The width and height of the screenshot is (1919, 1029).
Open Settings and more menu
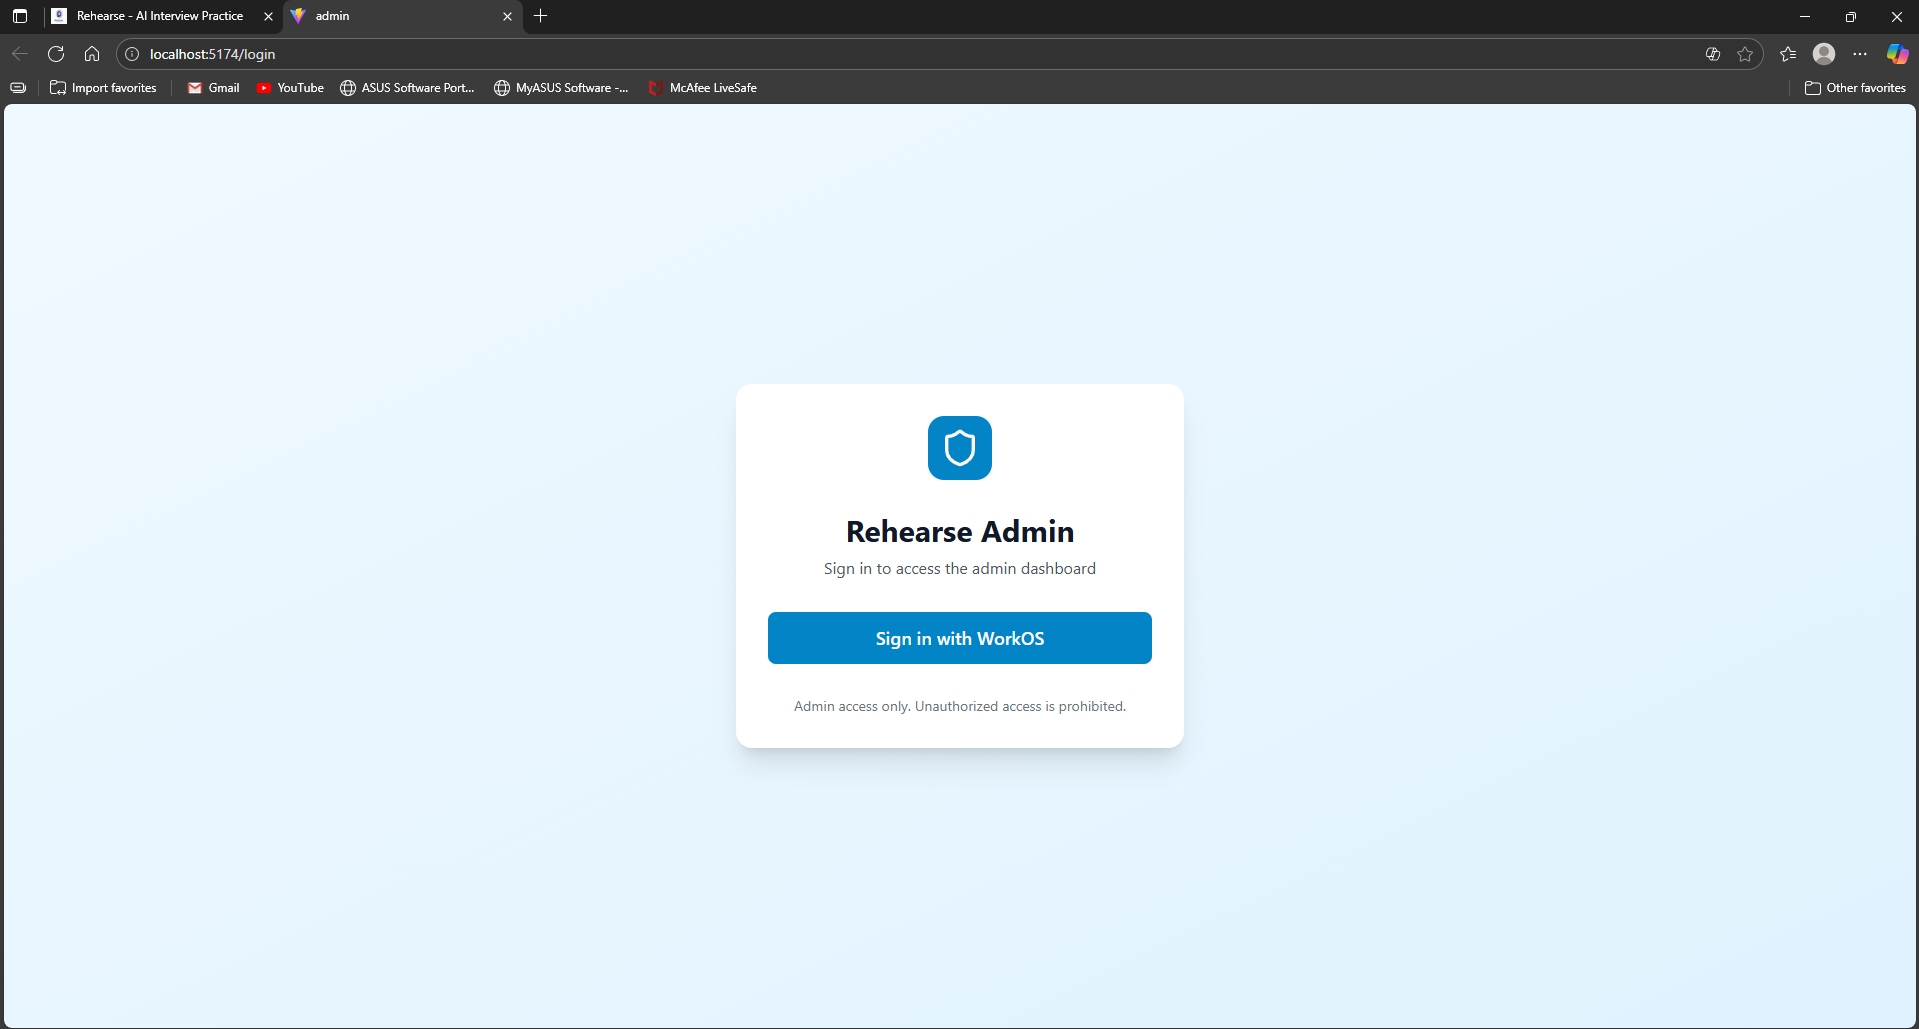click(x=1860, y=54)
